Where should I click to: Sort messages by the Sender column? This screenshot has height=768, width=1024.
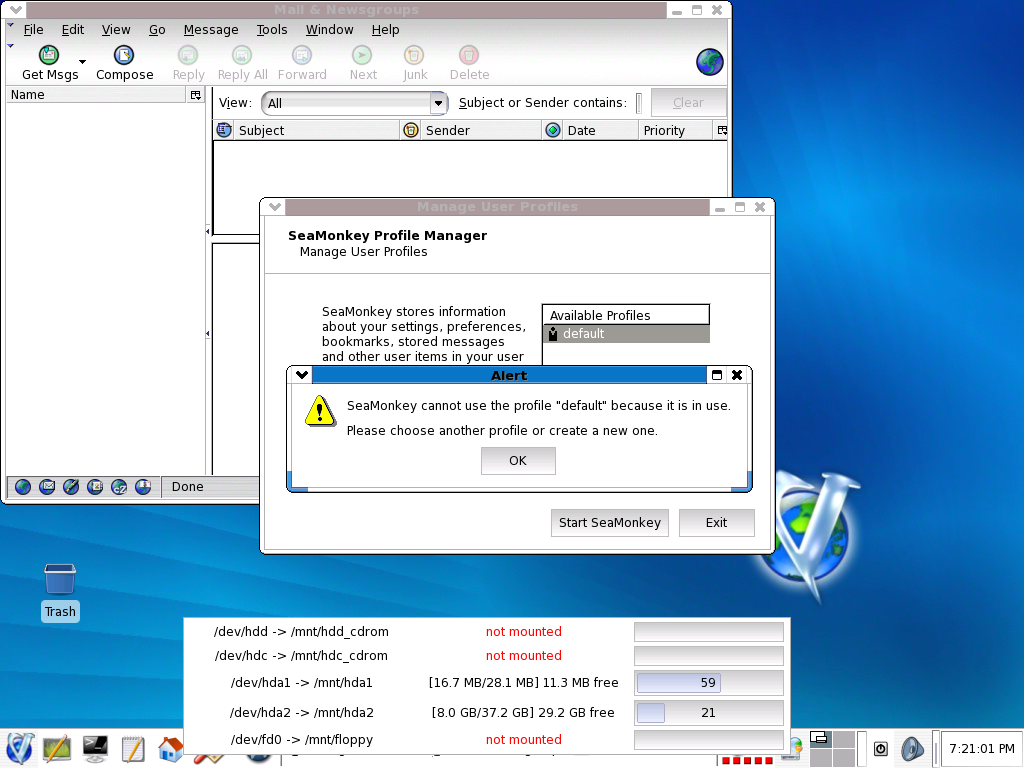point(481,131)
